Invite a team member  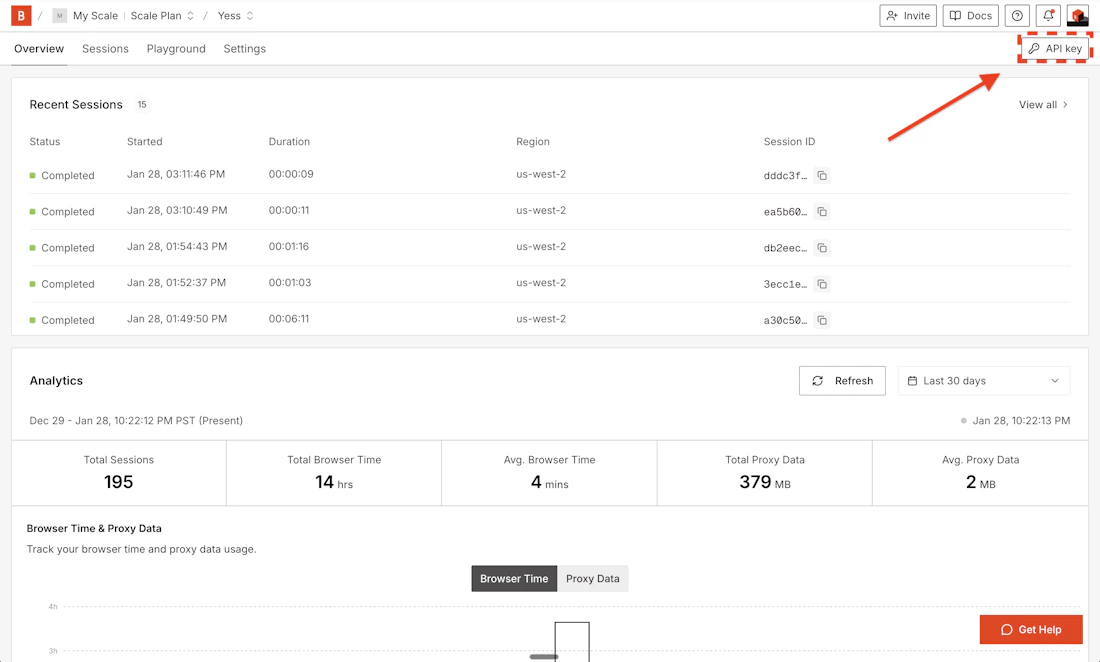pyautogui.click(x=907, y=15)
